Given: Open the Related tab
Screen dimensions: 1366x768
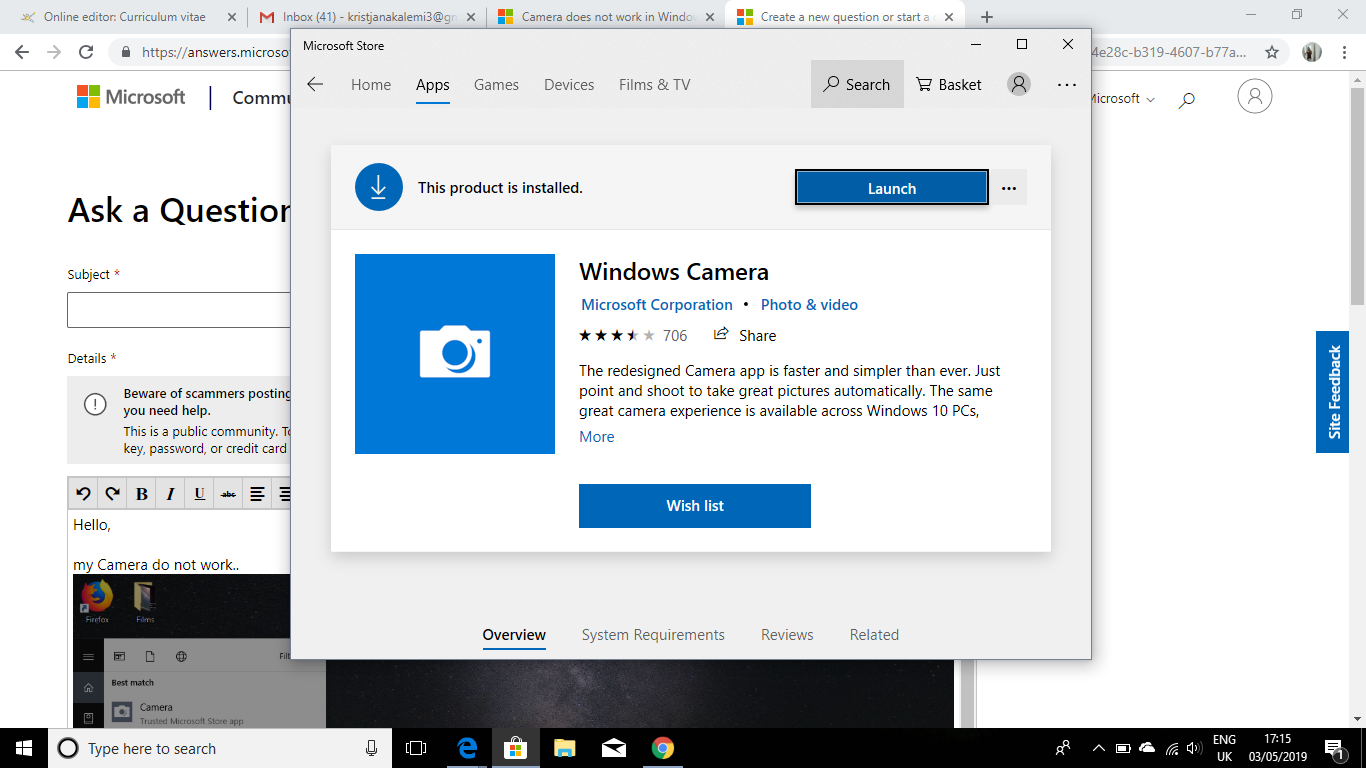Looking at the screenshot, I should [x=874, y=635].
